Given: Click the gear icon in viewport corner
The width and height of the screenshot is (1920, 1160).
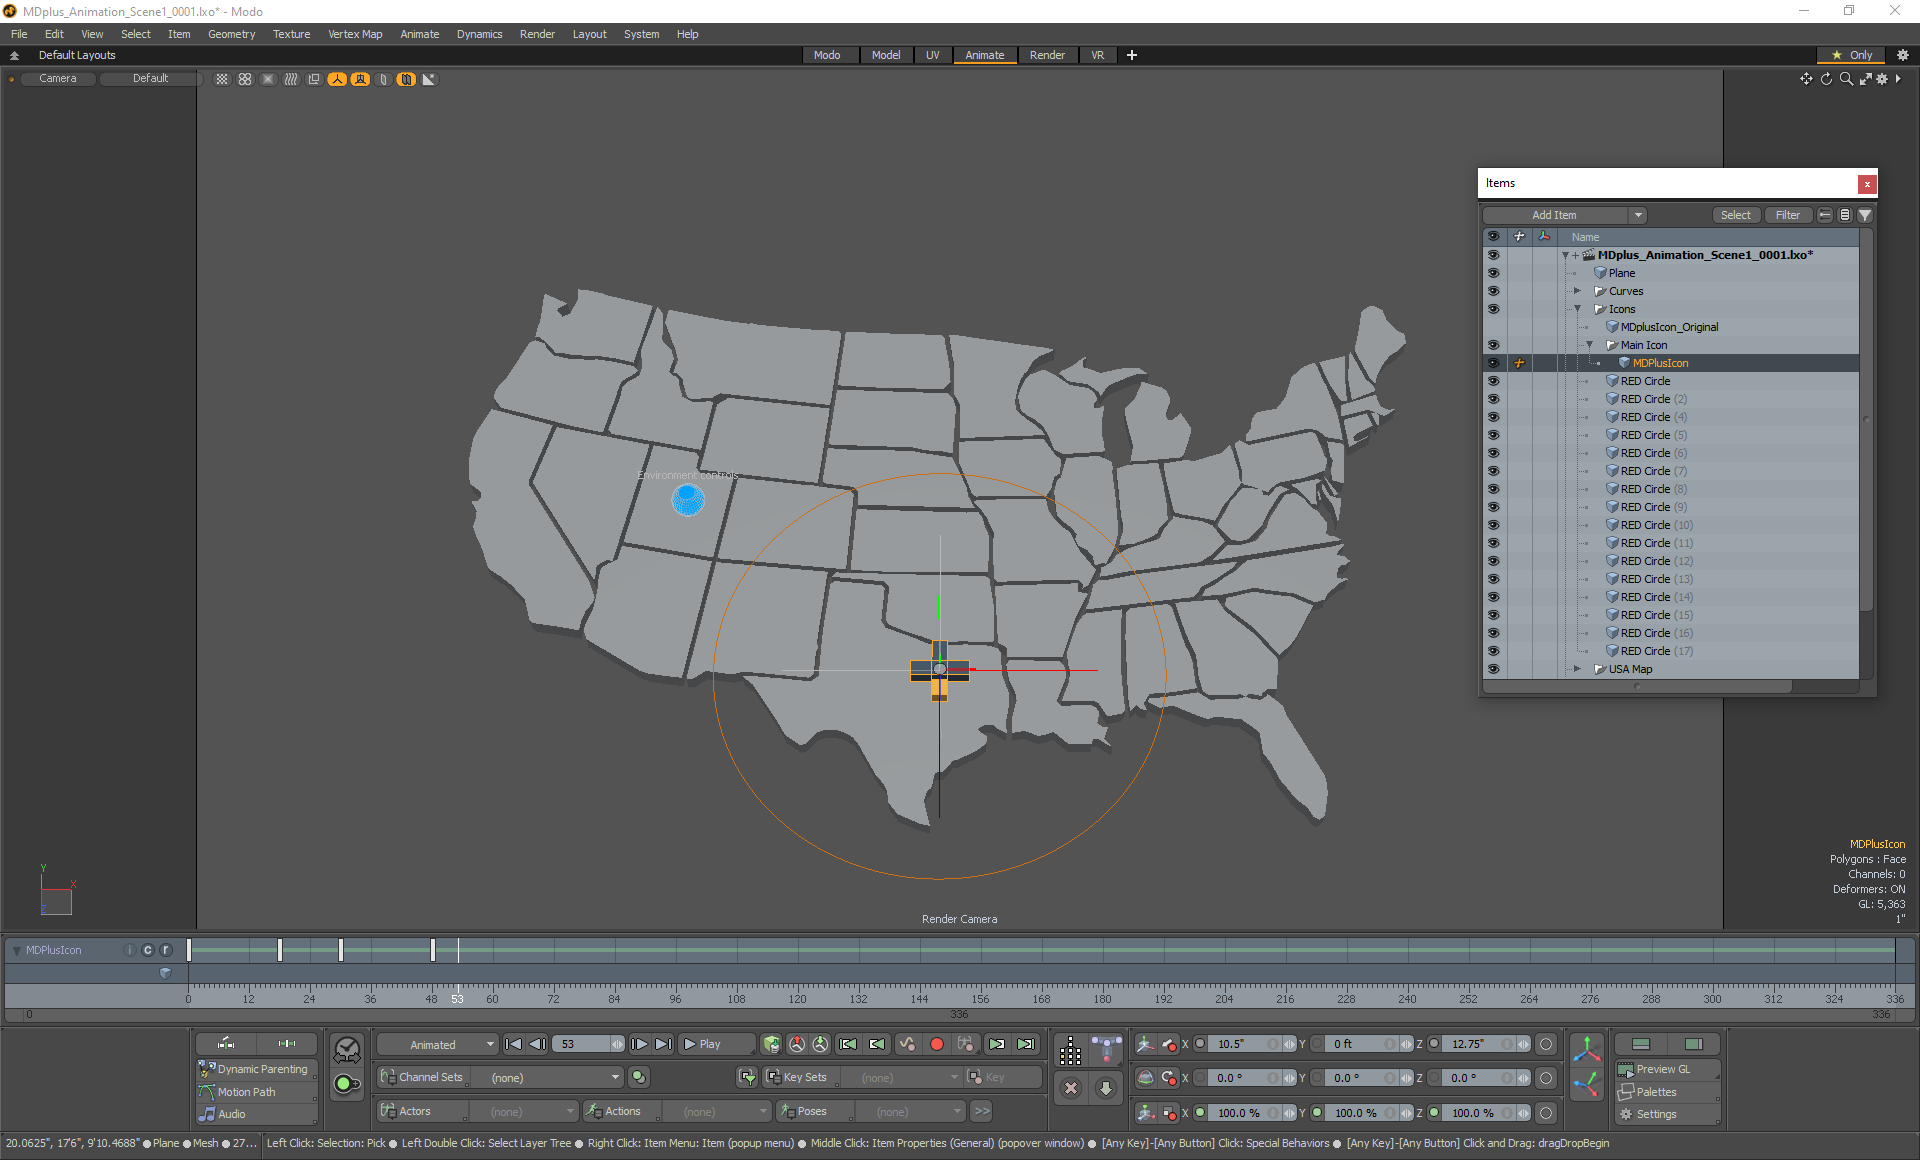Looking at the screenshot, I should 1882,79.
